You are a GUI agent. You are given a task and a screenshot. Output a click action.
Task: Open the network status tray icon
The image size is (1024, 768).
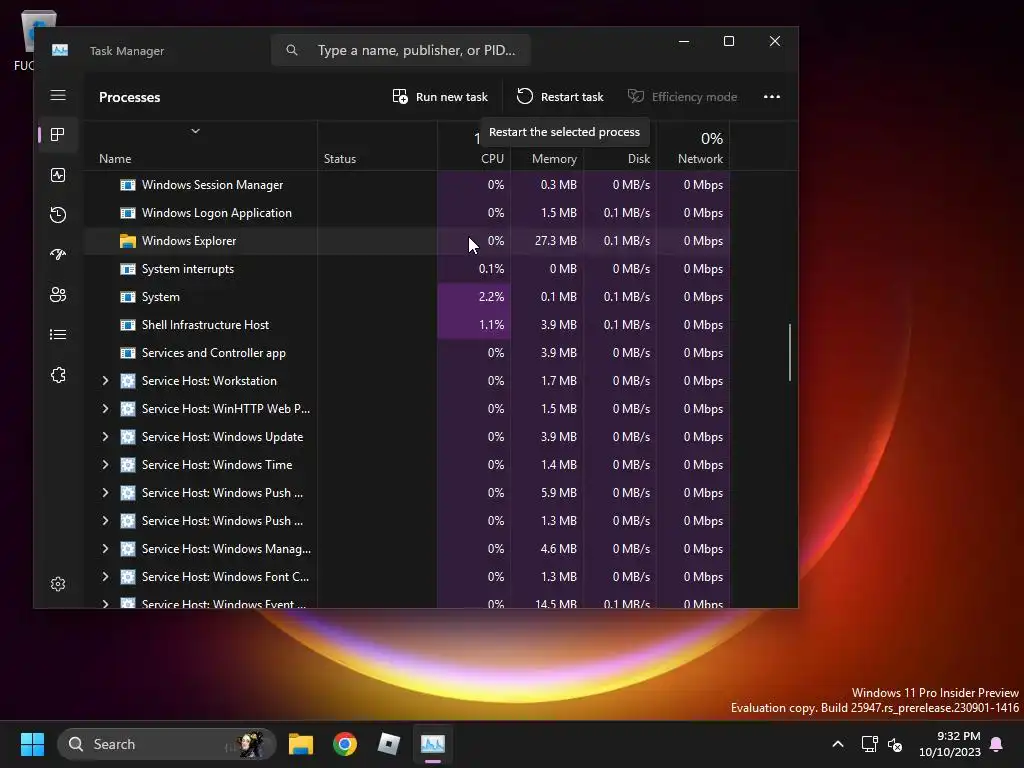[x=869, y=744]
